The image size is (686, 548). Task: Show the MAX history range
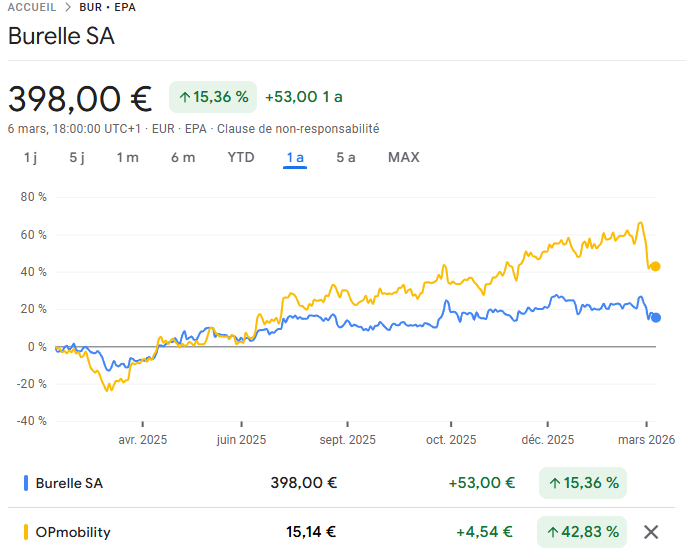click(x=404, y=157)
